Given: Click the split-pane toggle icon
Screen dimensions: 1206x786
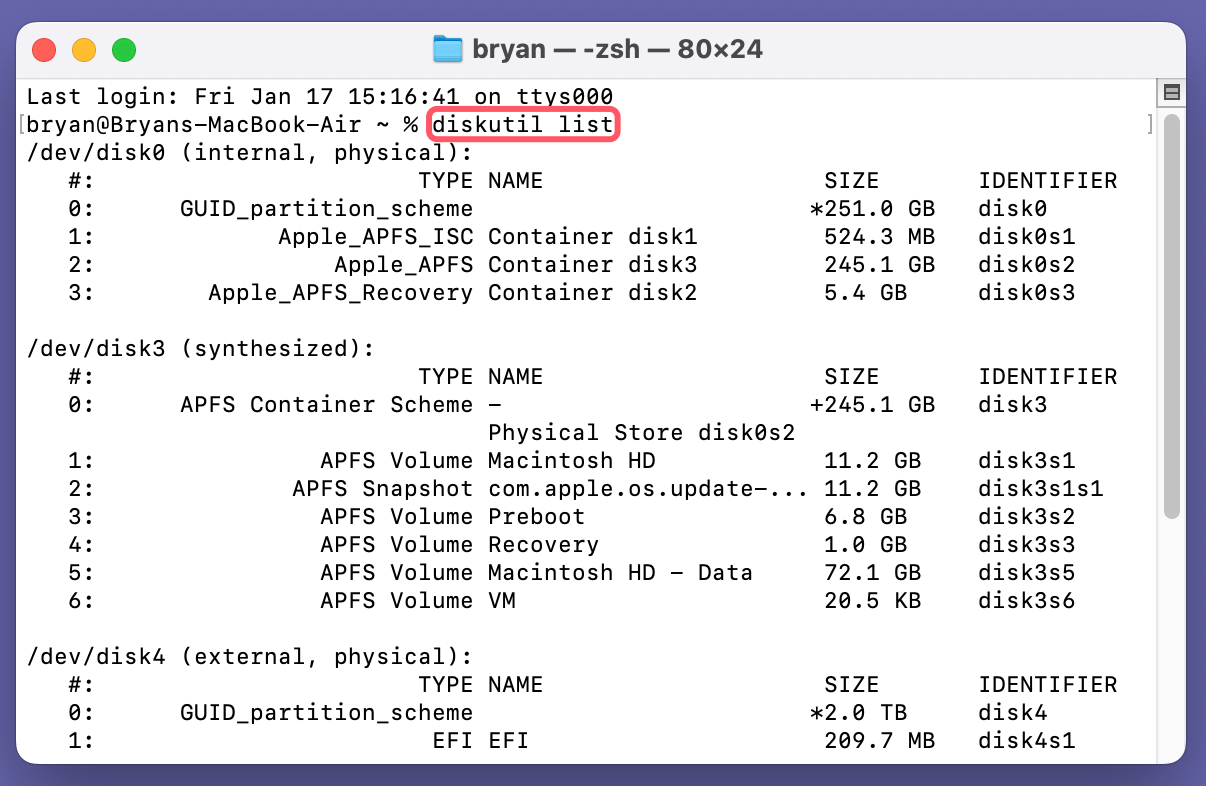Looking at the screenshot, I should tap(1172, 92).
